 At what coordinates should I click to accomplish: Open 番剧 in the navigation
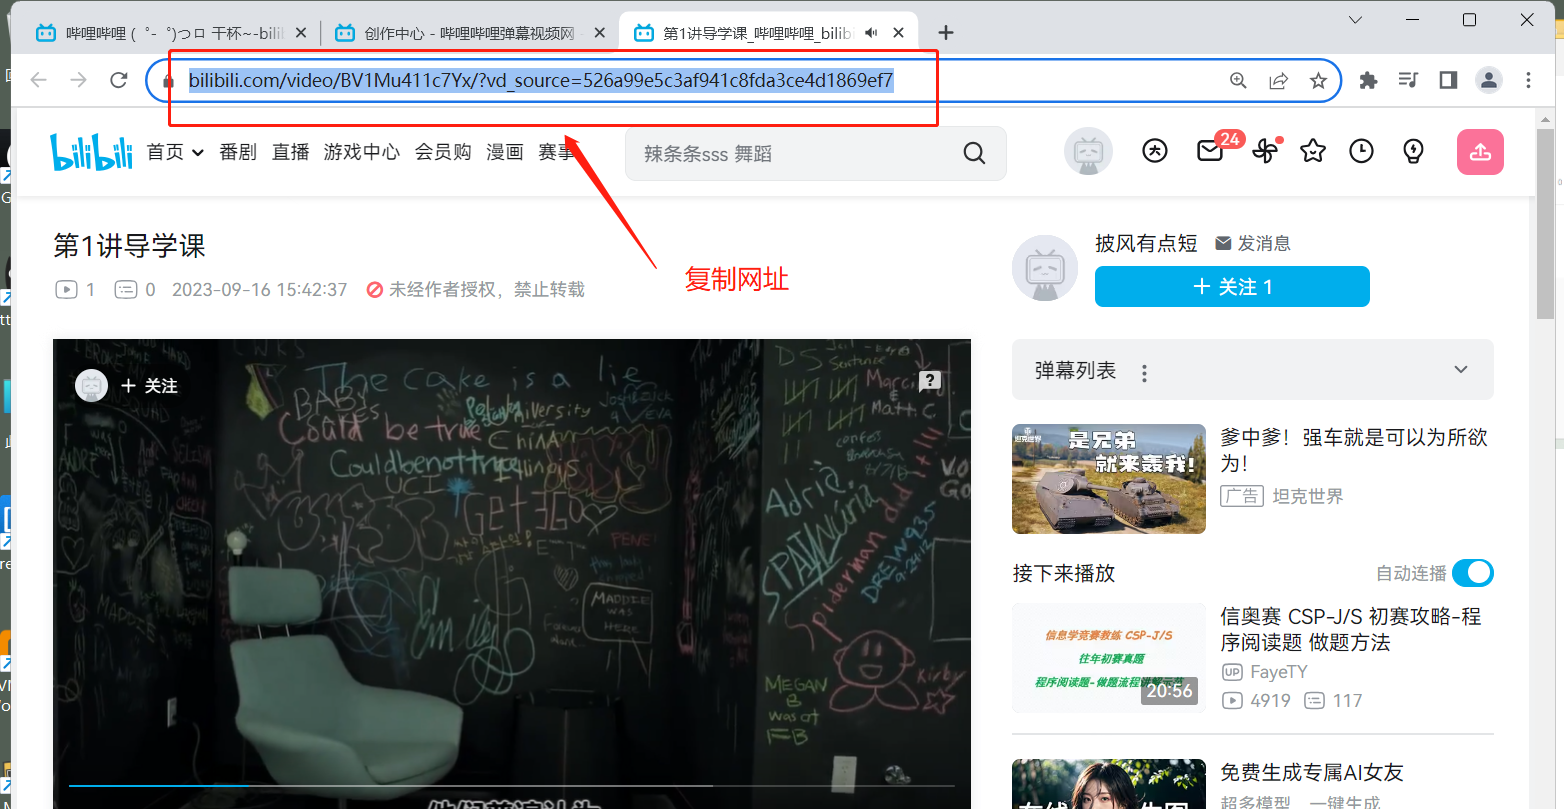tap(238, 152)
